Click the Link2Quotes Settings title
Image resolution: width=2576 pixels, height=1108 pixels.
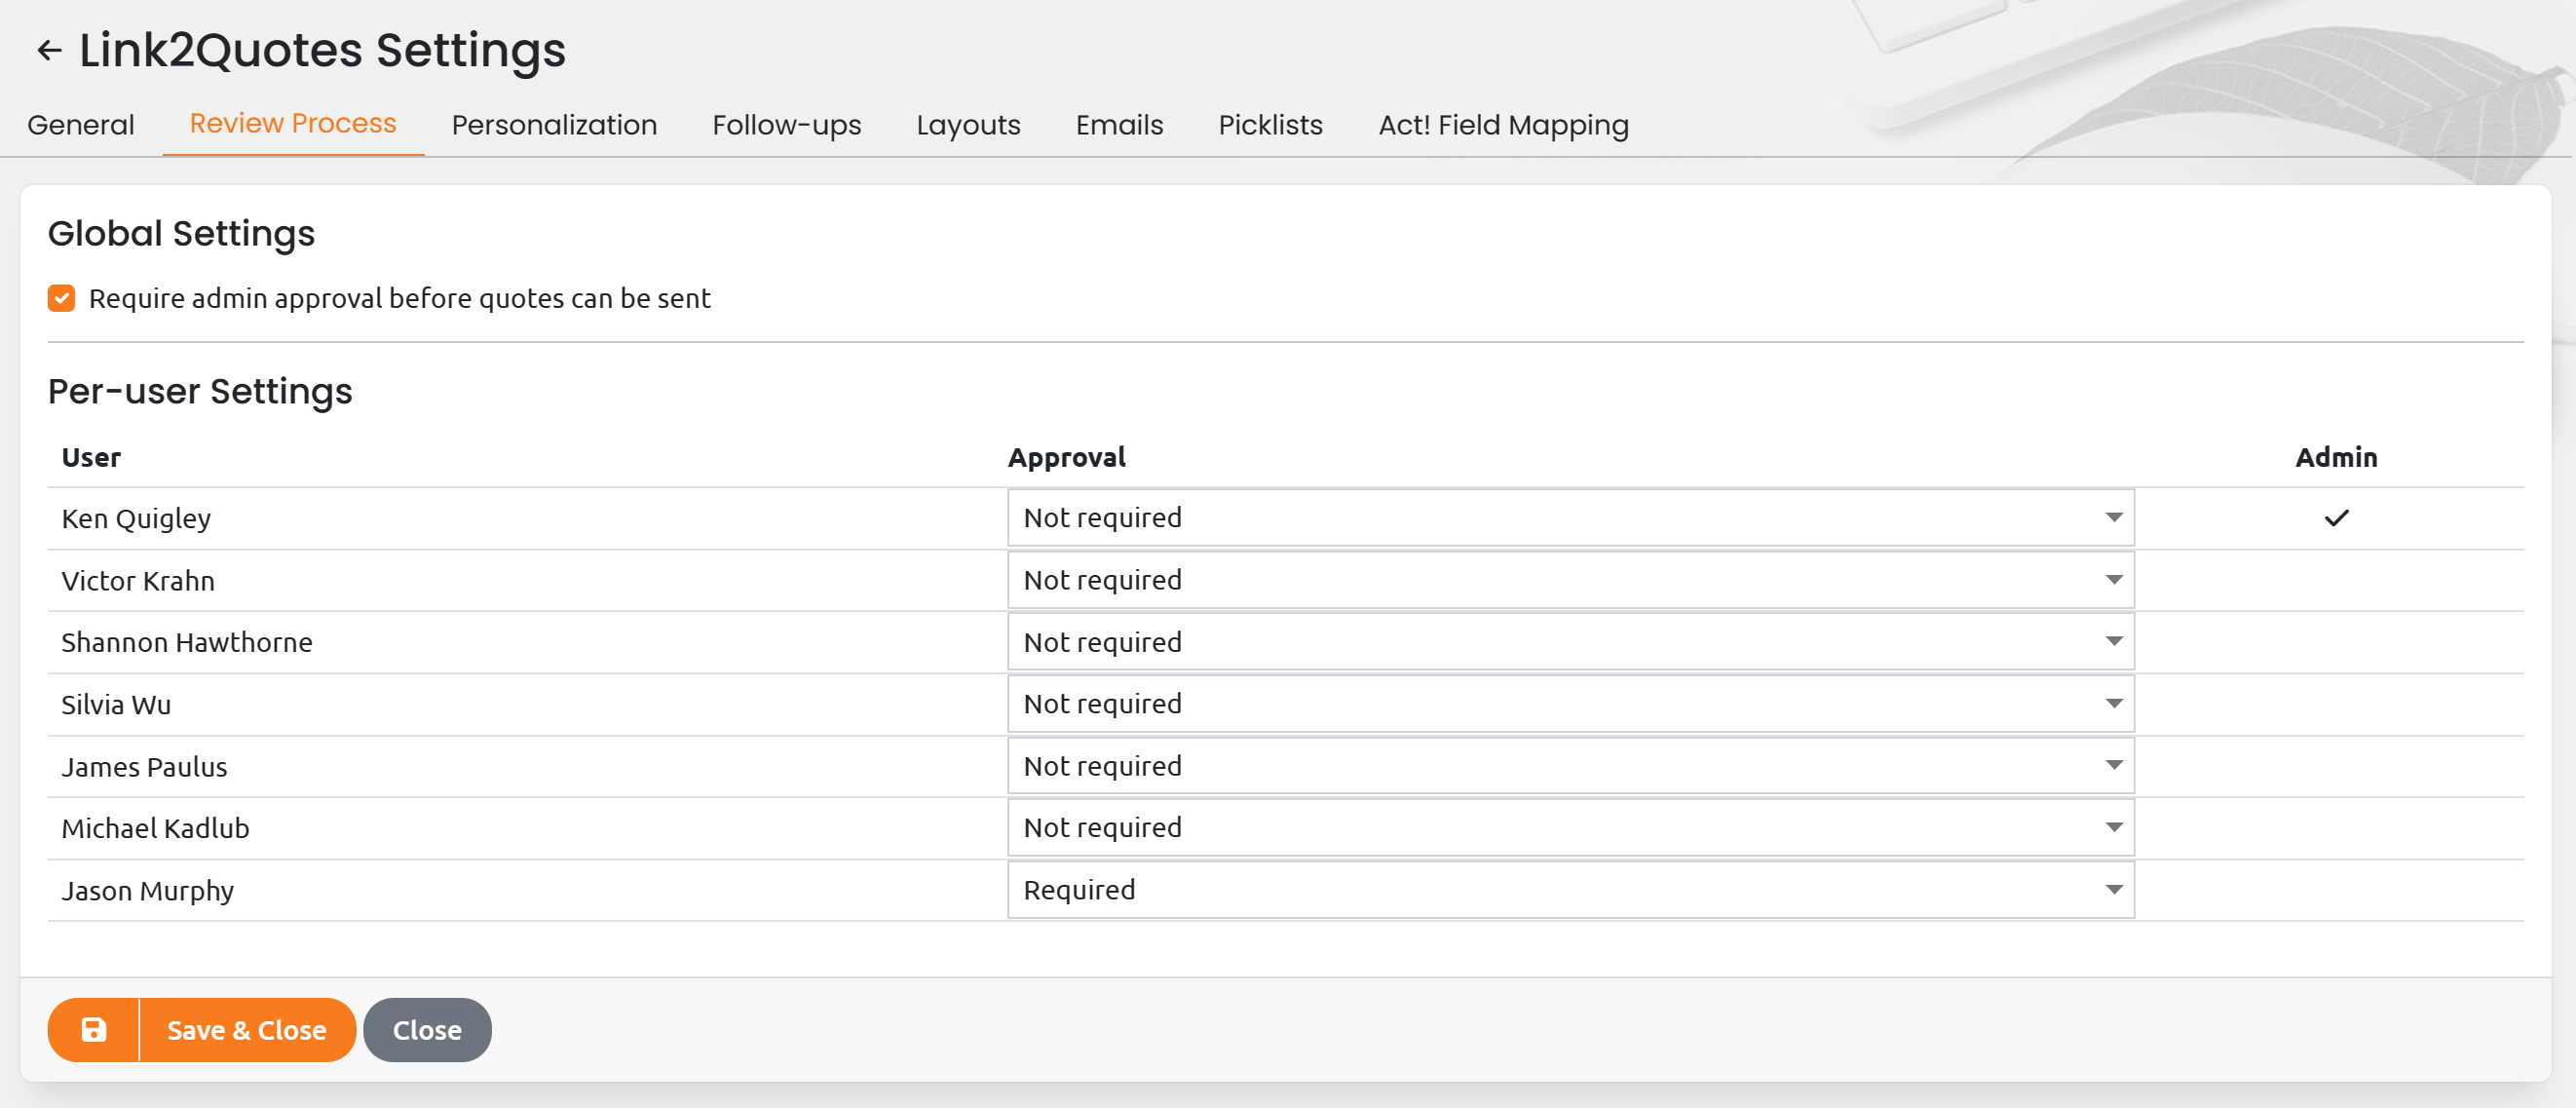point(323,50)
